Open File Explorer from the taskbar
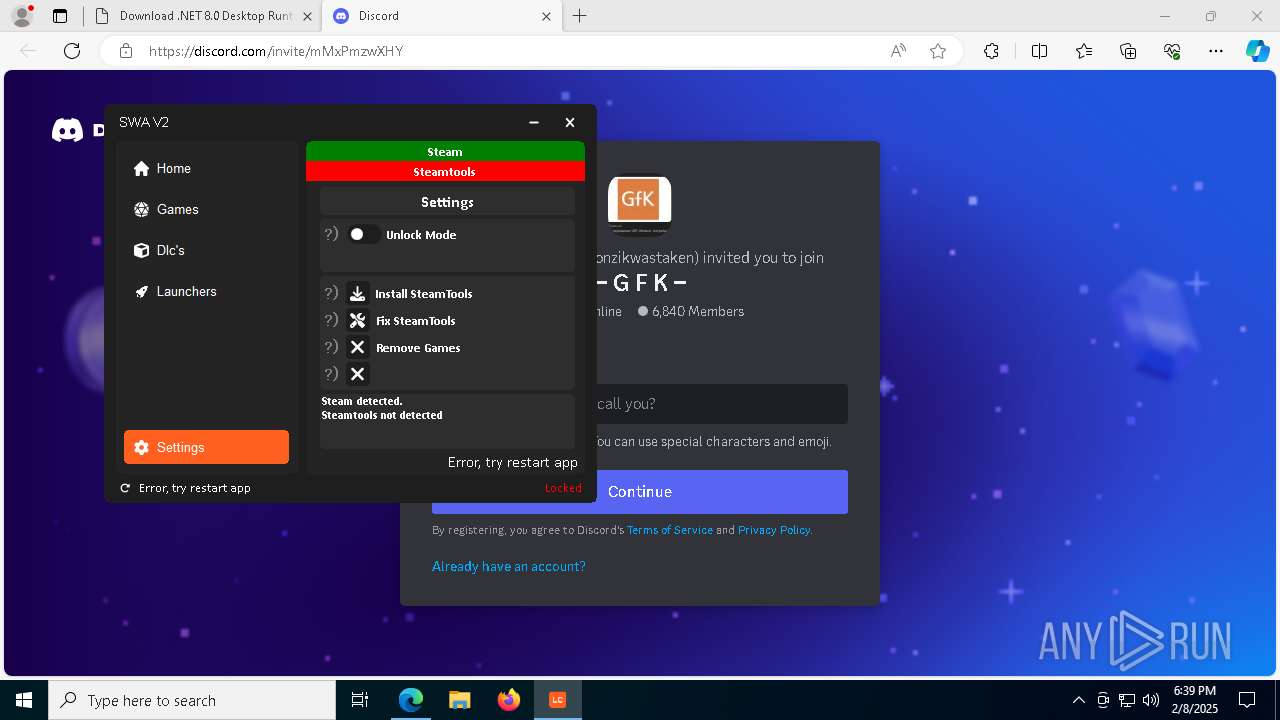 (x=459, y=700)
